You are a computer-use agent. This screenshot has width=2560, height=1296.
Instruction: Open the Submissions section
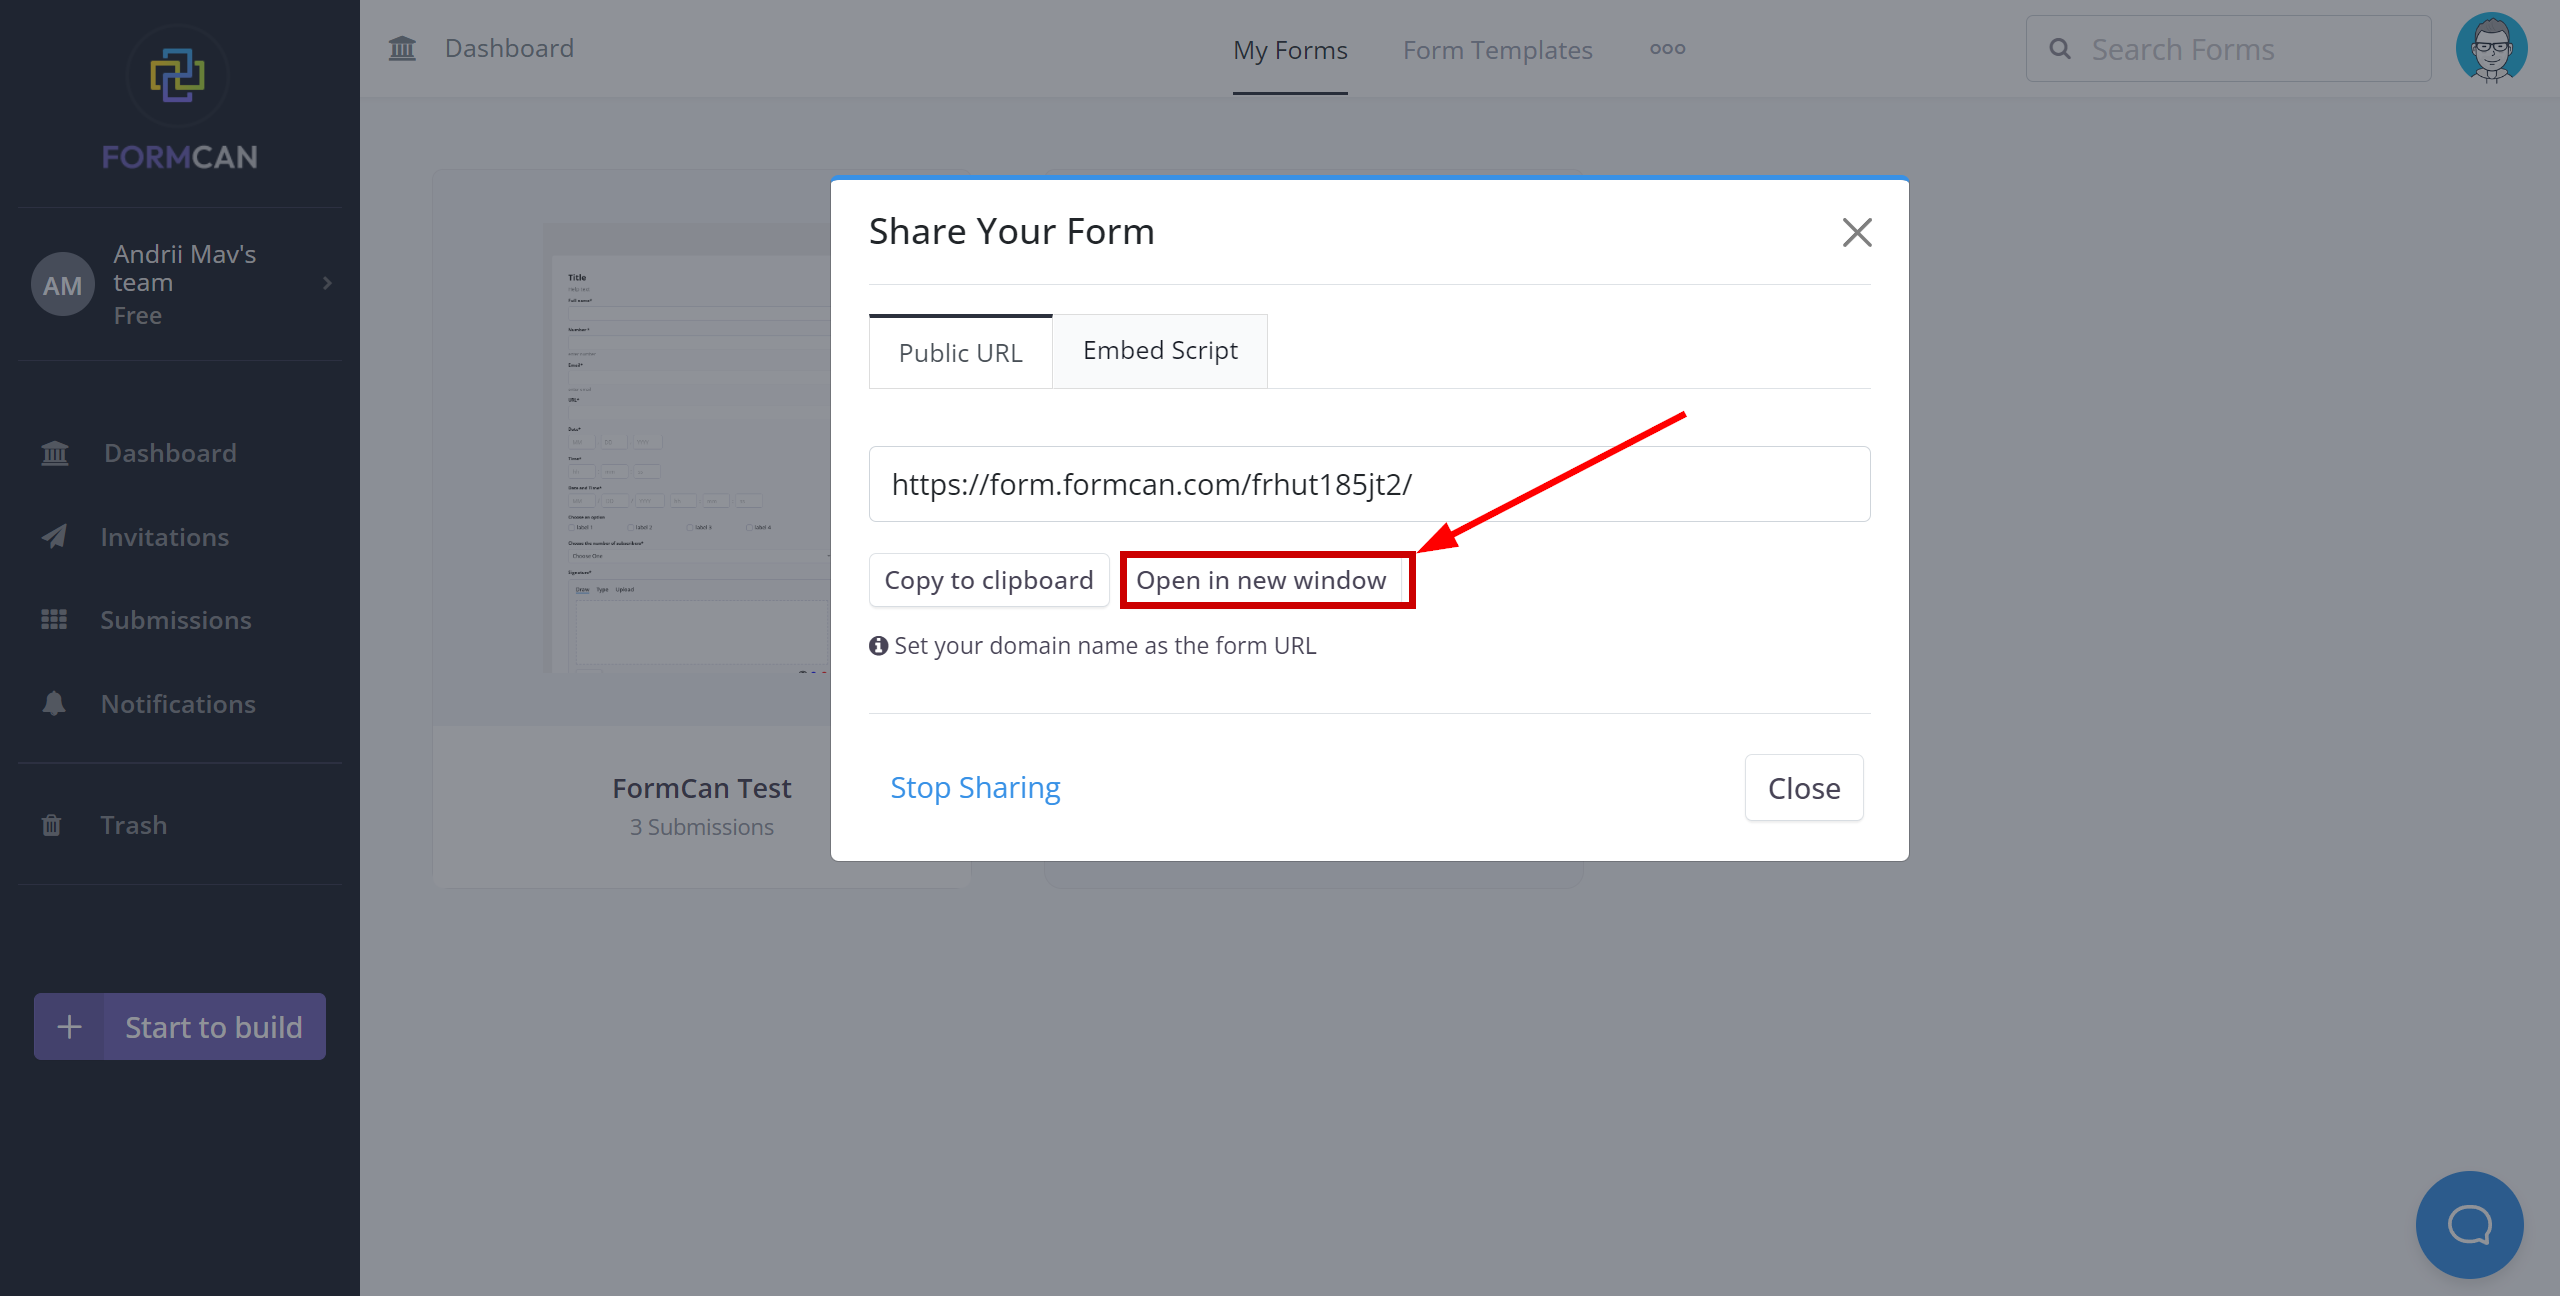[x=175, y=620]
